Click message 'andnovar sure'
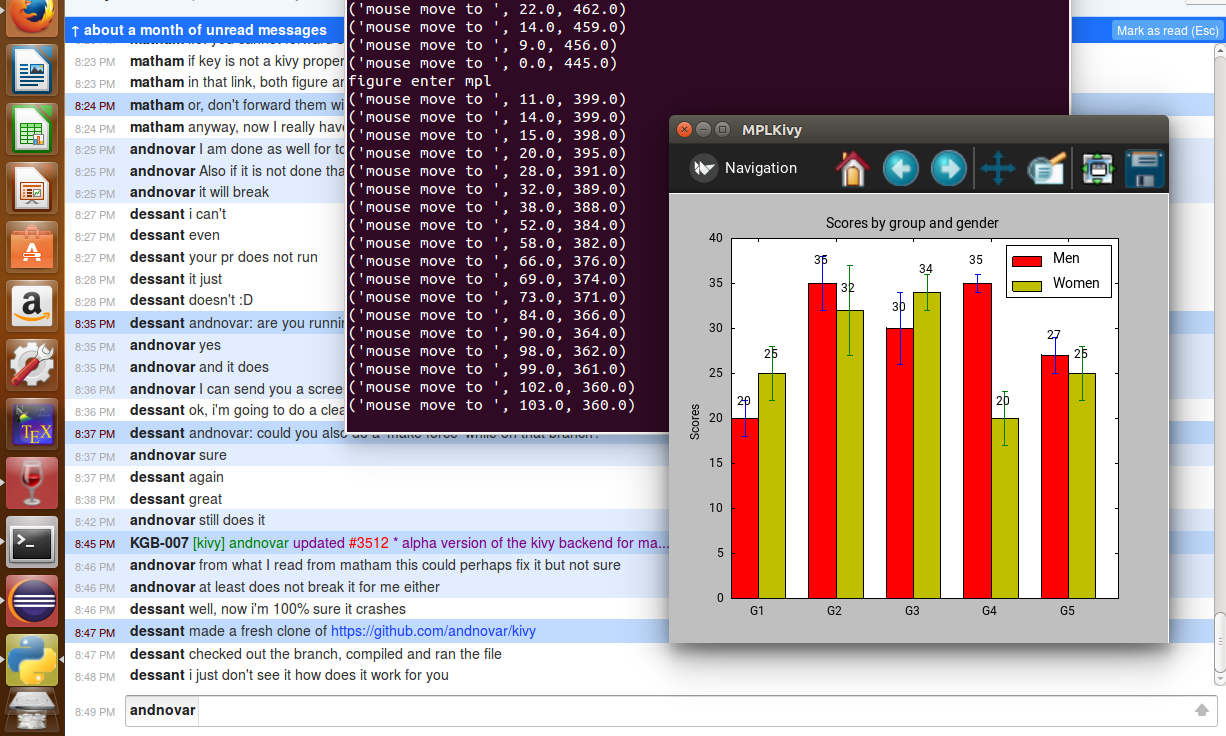 click(178, 455)
